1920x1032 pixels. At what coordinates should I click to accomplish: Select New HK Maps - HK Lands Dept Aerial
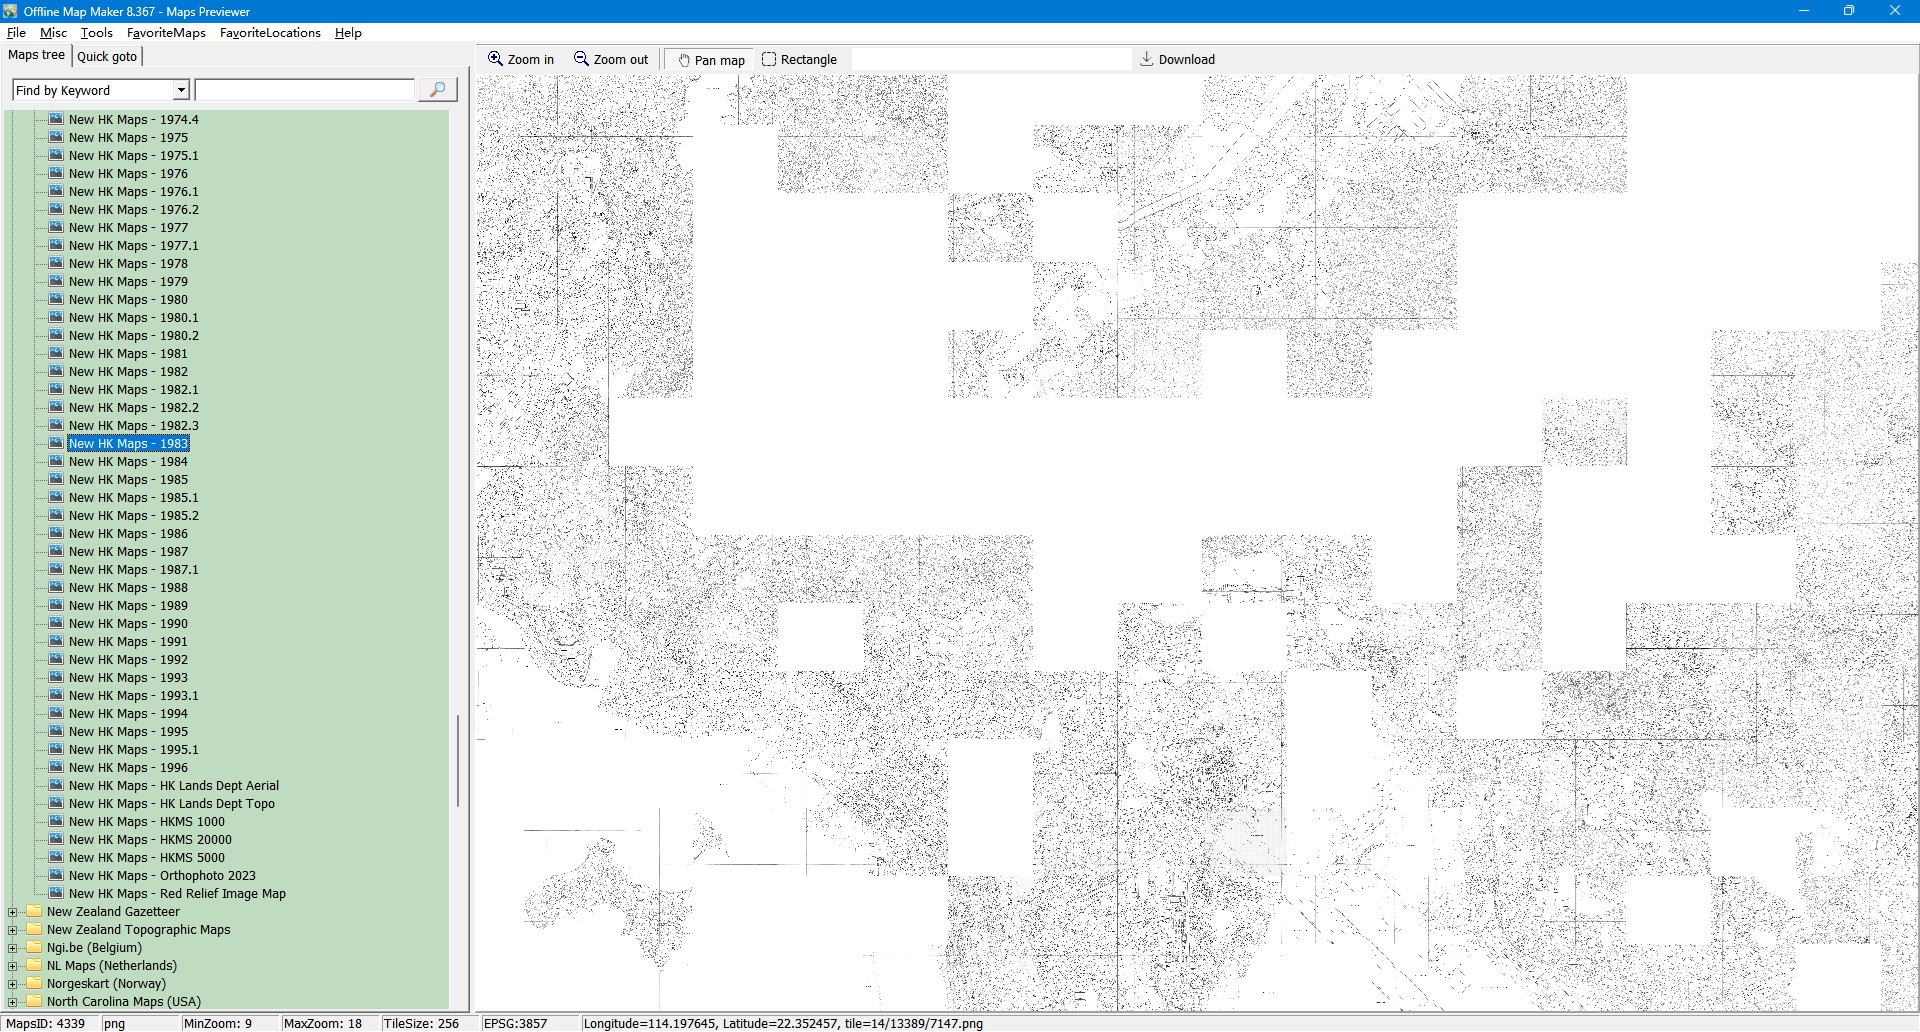tap(174, 786)
